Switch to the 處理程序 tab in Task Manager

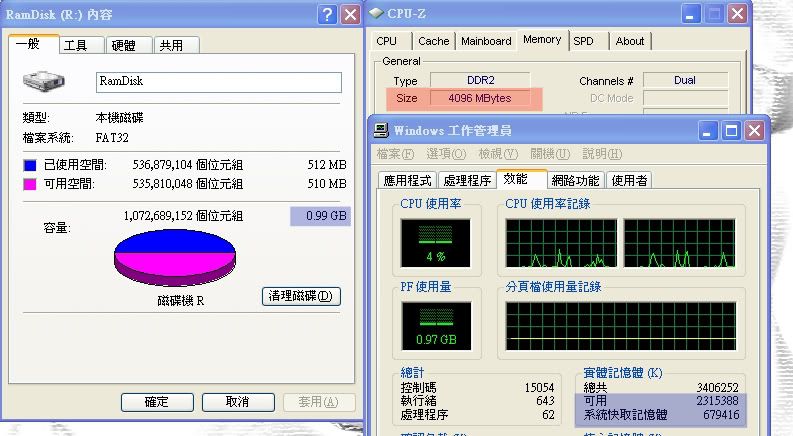[467, 180]
